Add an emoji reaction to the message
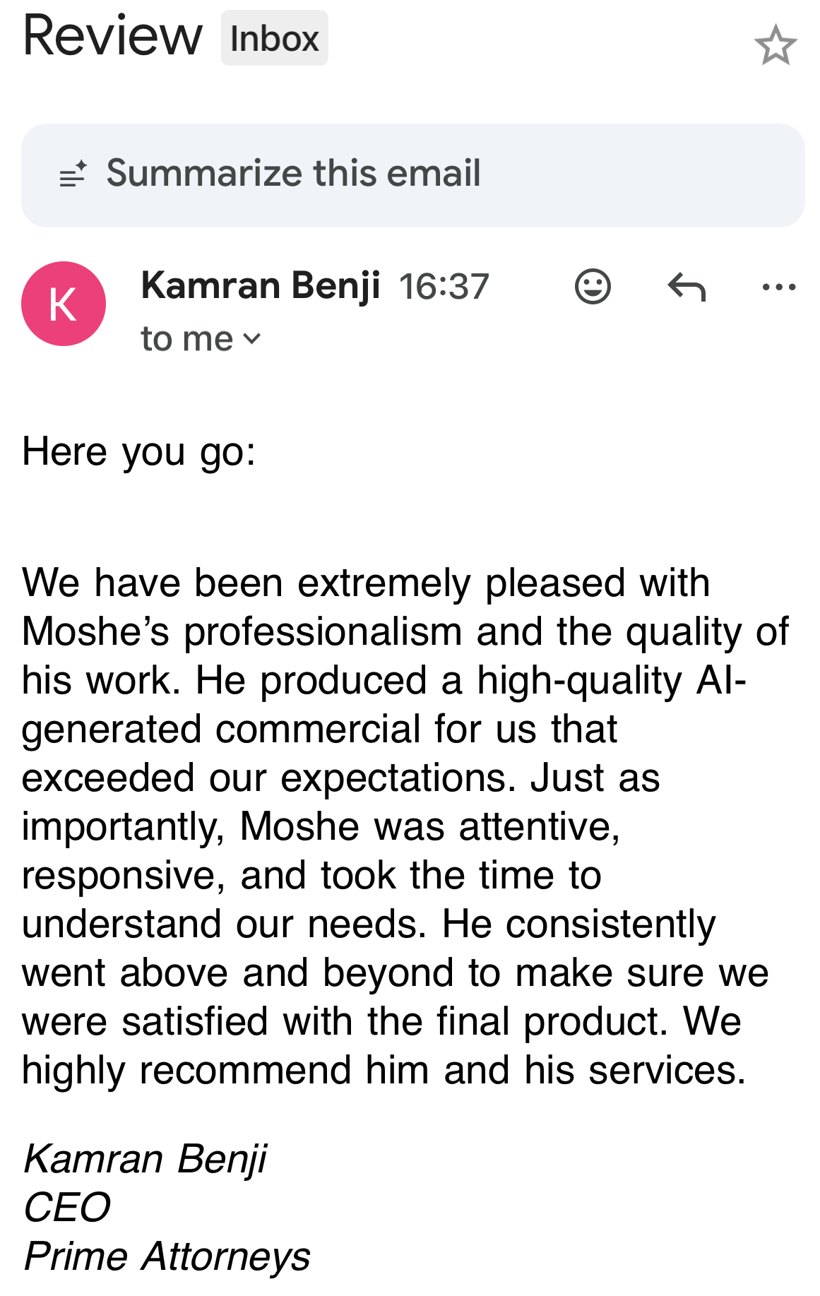Image resolution: width=820 pixels, height=1296 pixels. click(x=593, y=287)
